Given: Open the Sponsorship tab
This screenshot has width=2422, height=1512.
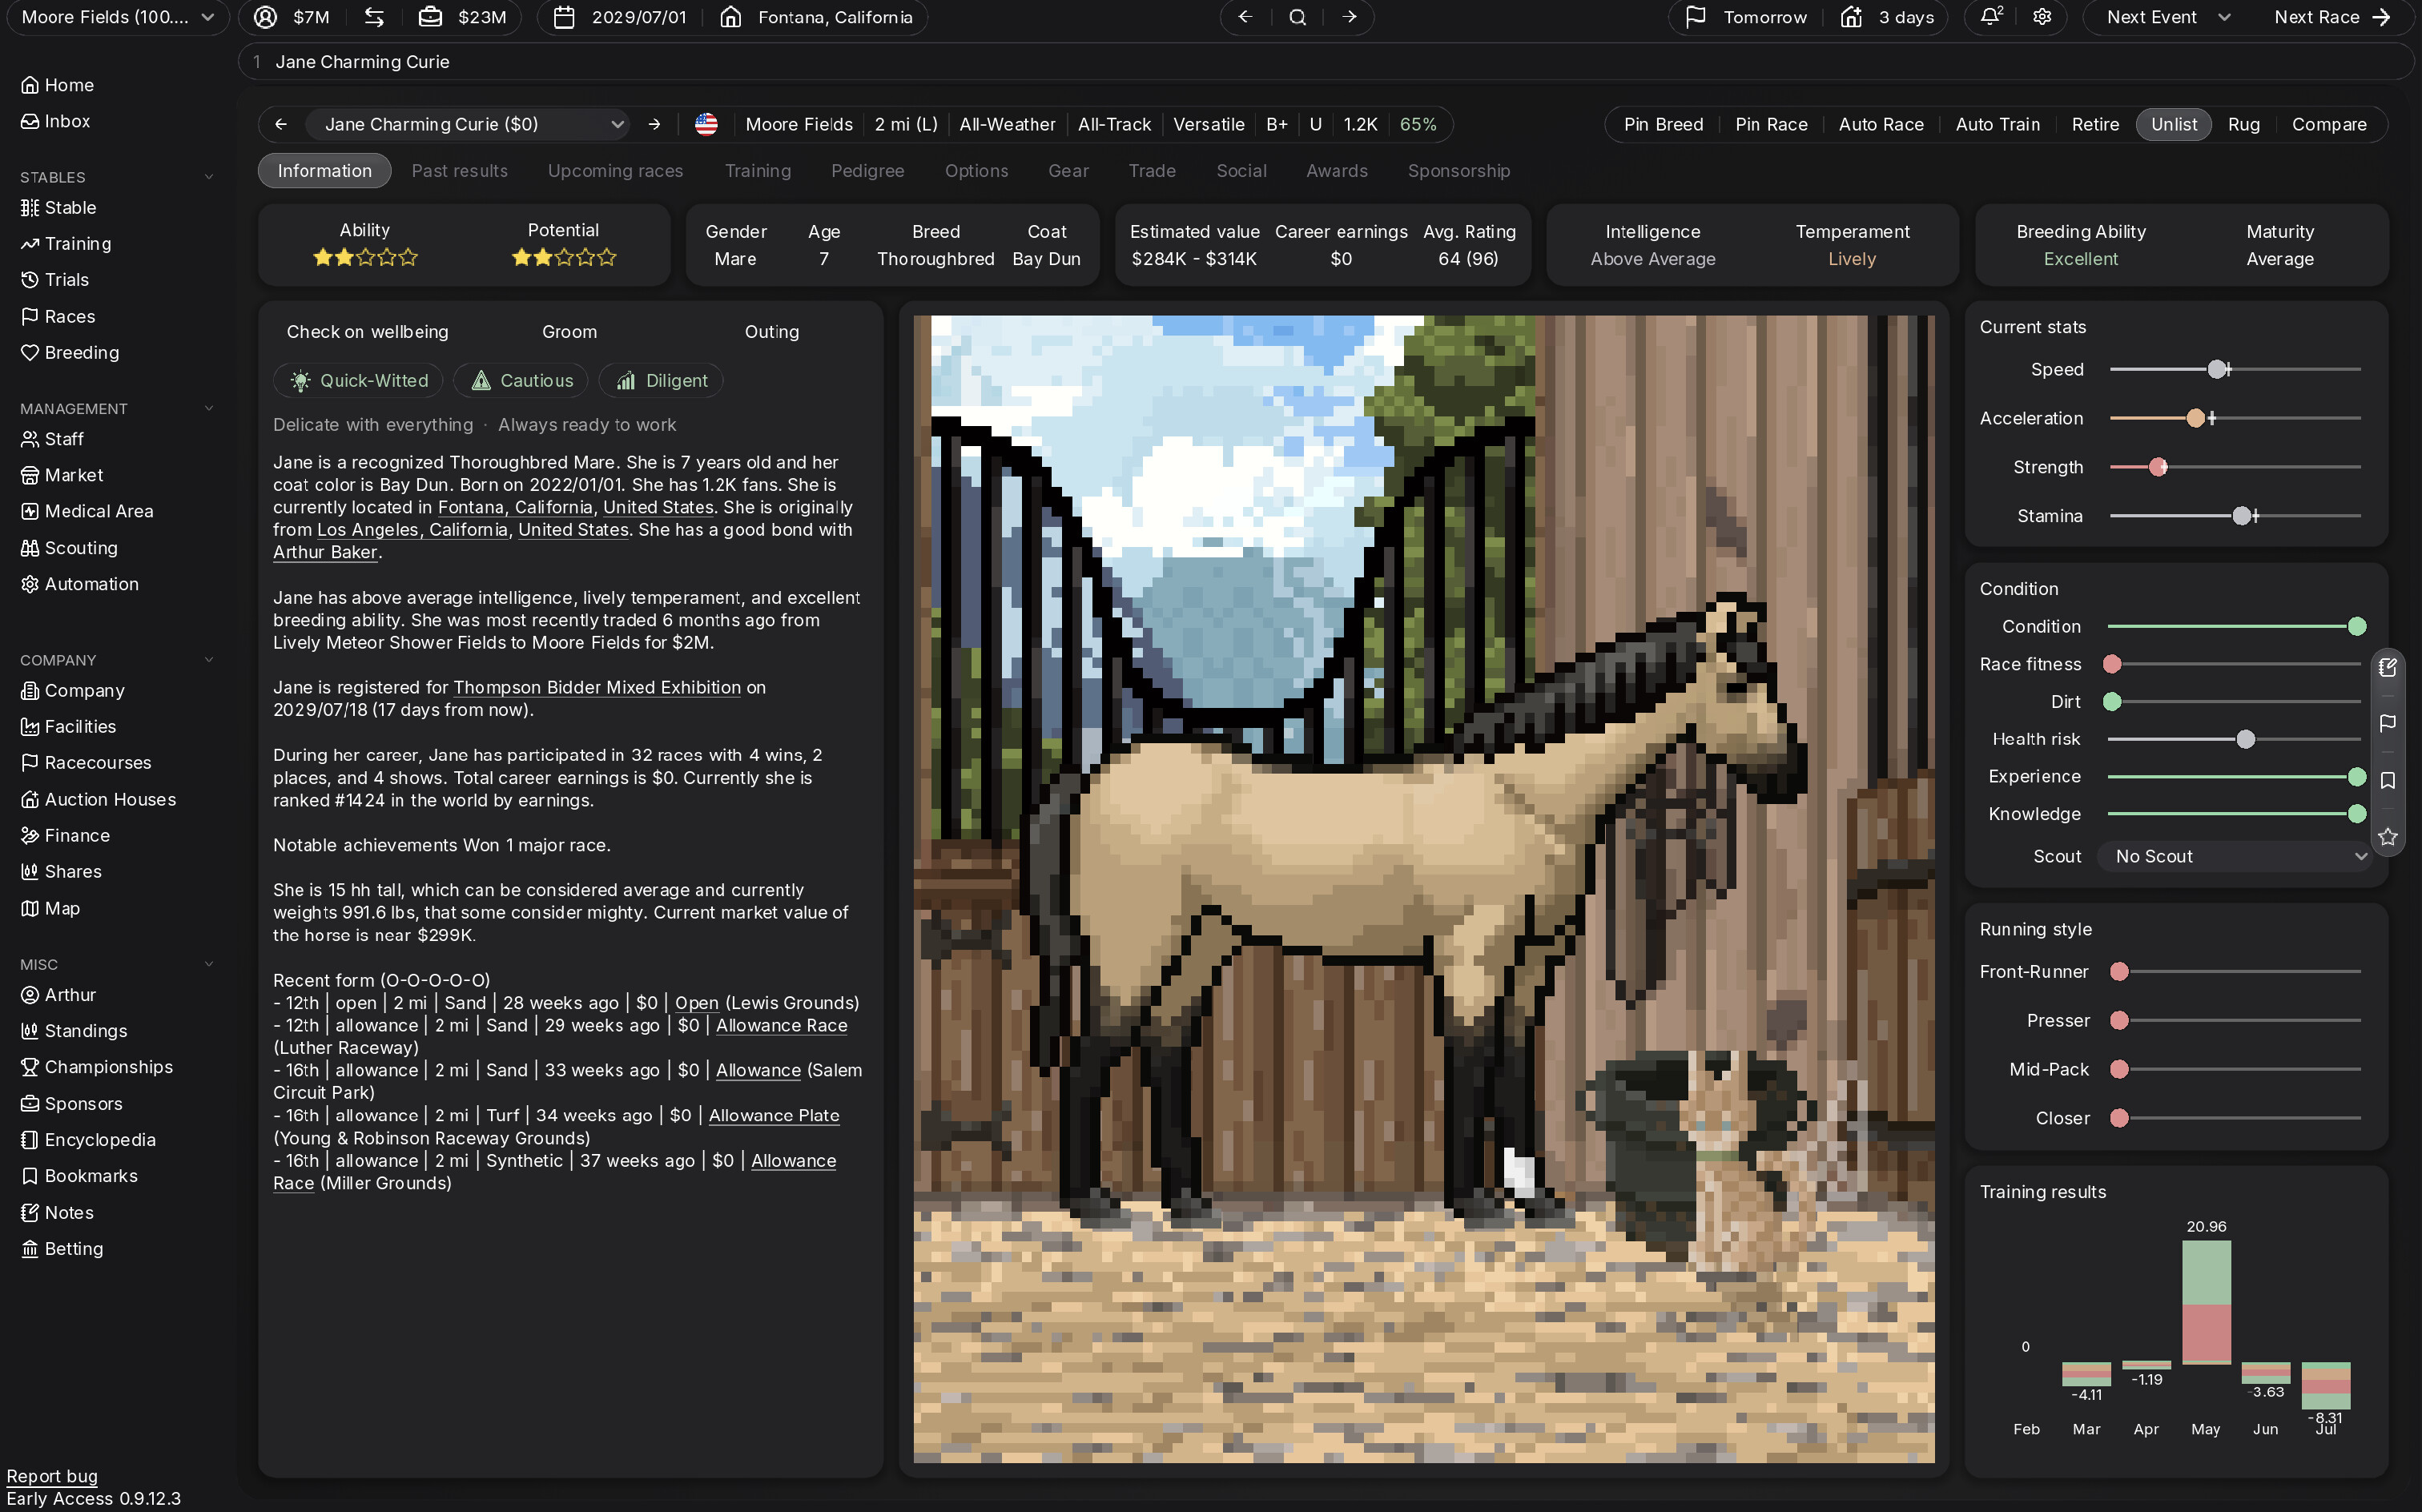Looking at the screenshot, I should click(x=1458, y=171).
